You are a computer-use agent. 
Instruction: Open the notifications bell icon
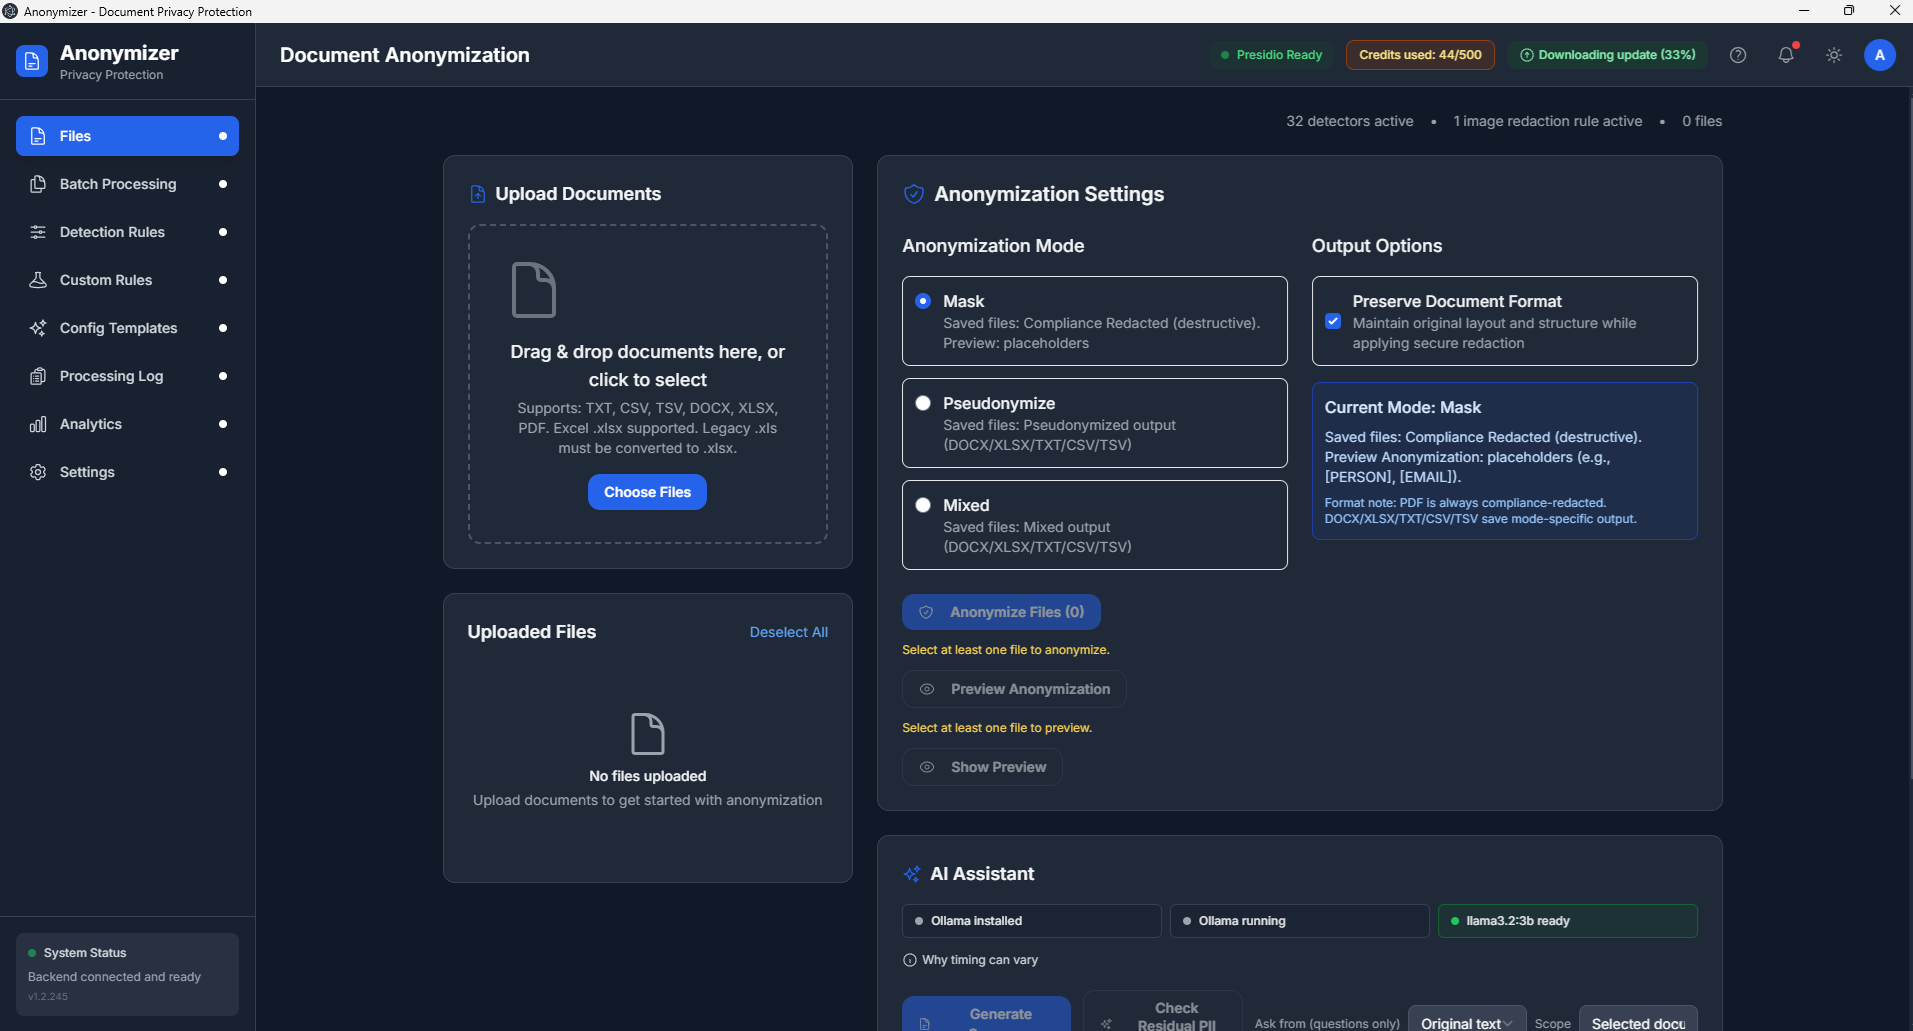[x=1786, y=55]
